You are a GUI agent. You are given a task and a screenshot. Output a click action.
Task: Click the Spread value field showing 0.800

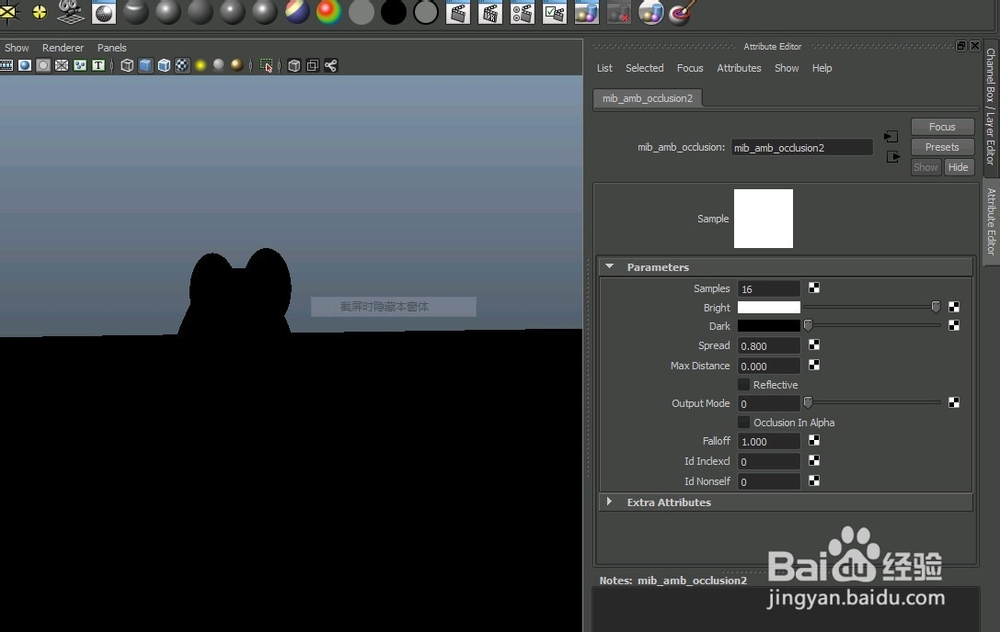tap(768, 346)
